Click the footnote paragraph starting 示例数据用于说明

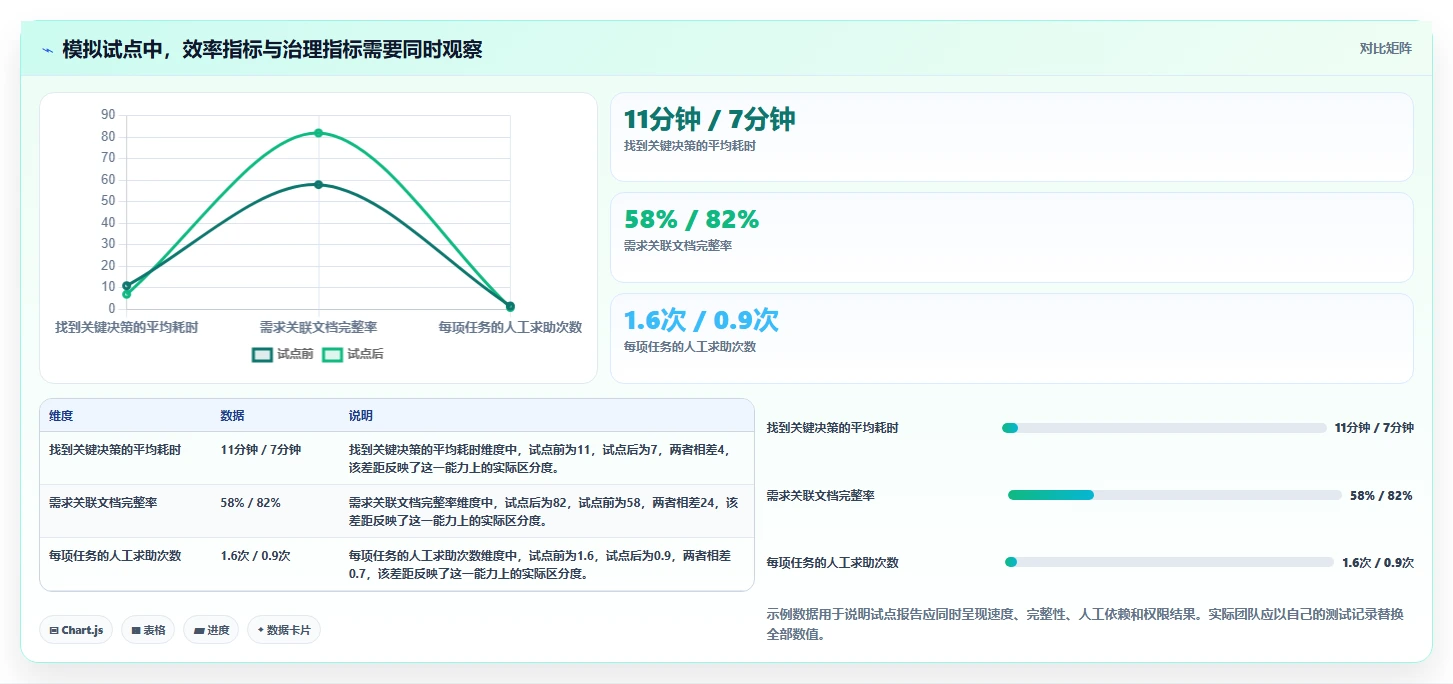tap(1085, 624)
